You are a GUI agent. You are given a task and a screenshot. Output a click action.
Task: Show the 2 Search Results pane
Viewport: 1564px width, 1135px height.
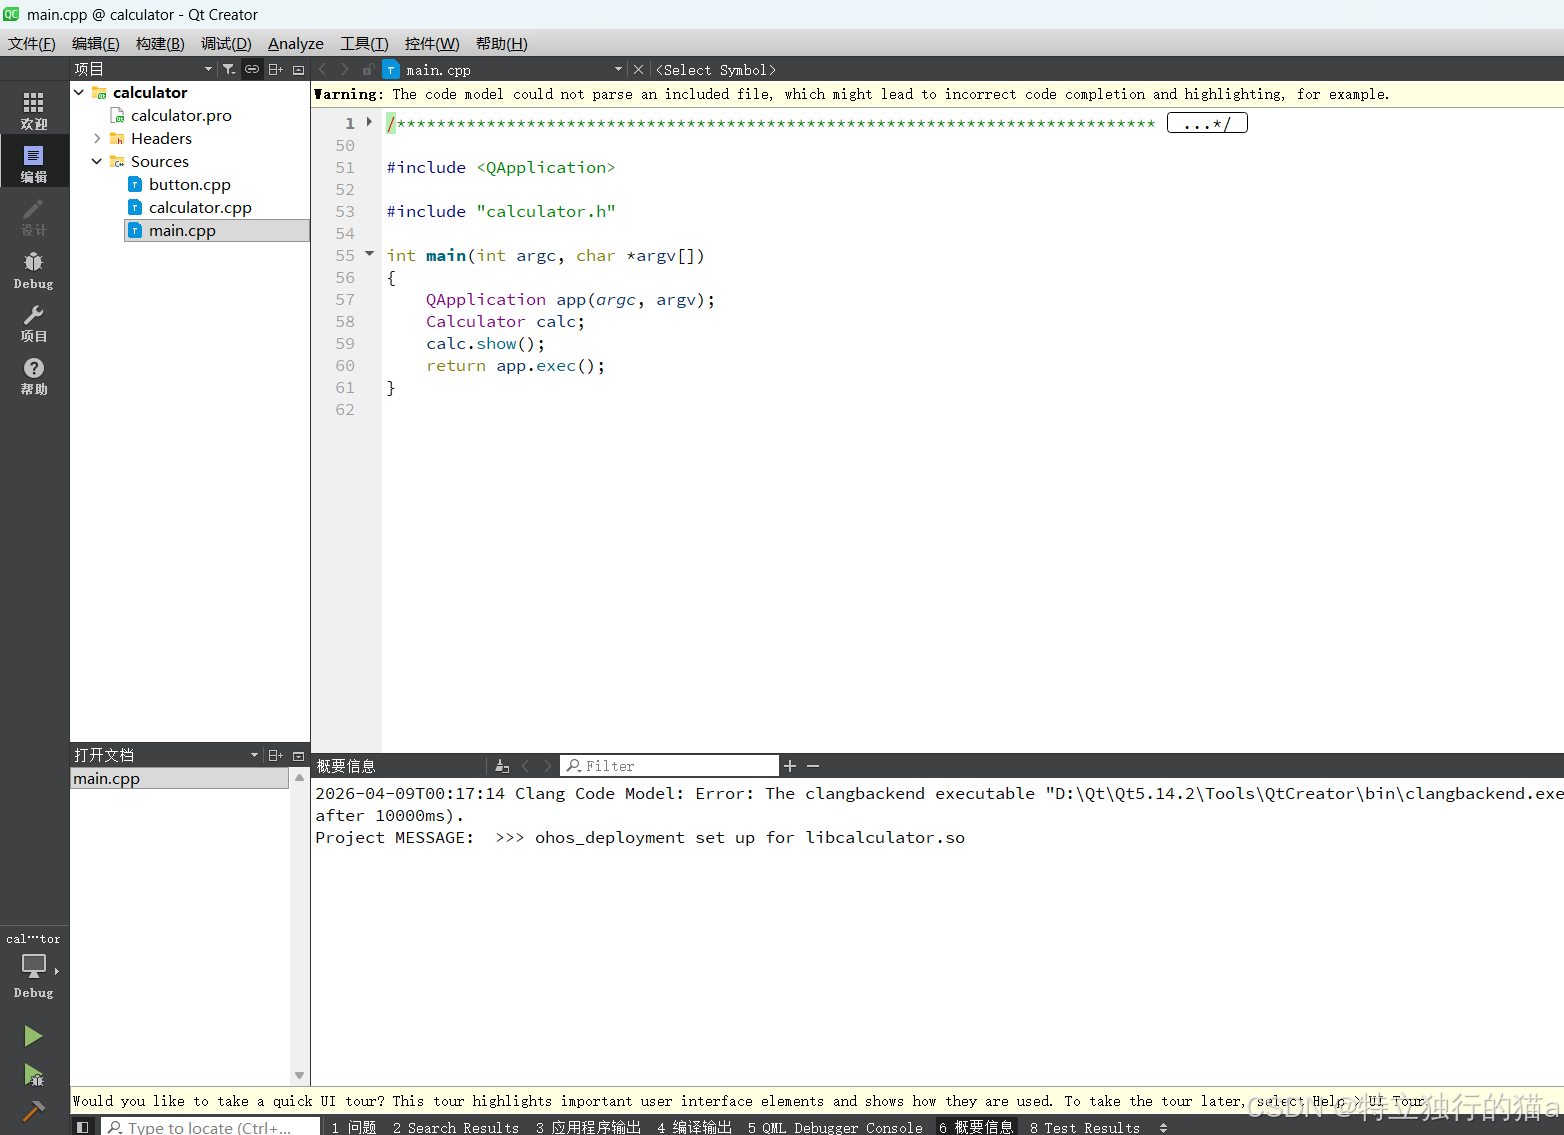click(456, 1127)
